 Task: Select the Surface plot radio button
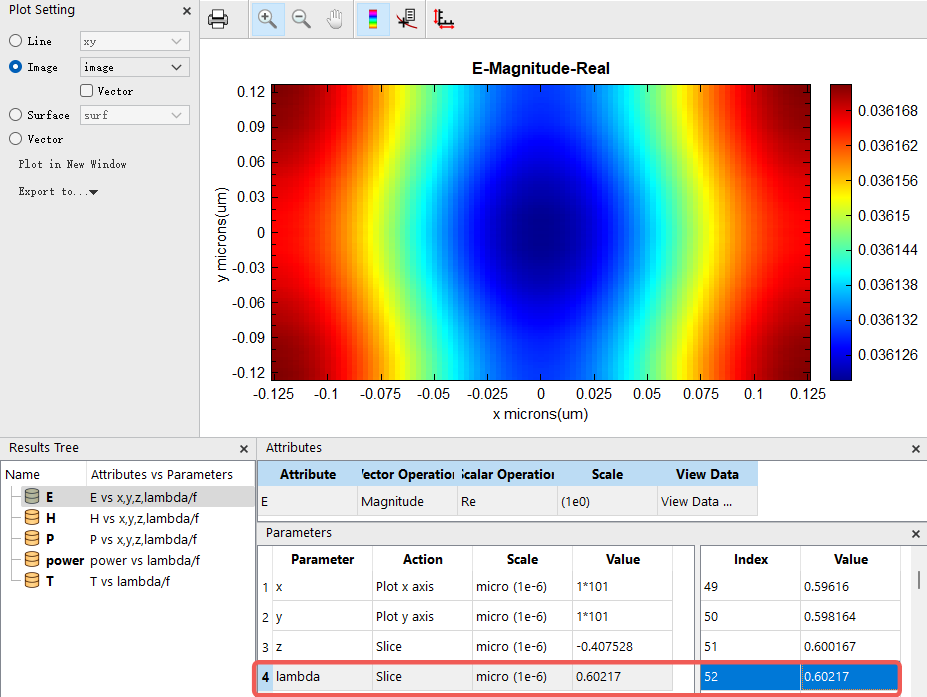click(x=15, y=115)
